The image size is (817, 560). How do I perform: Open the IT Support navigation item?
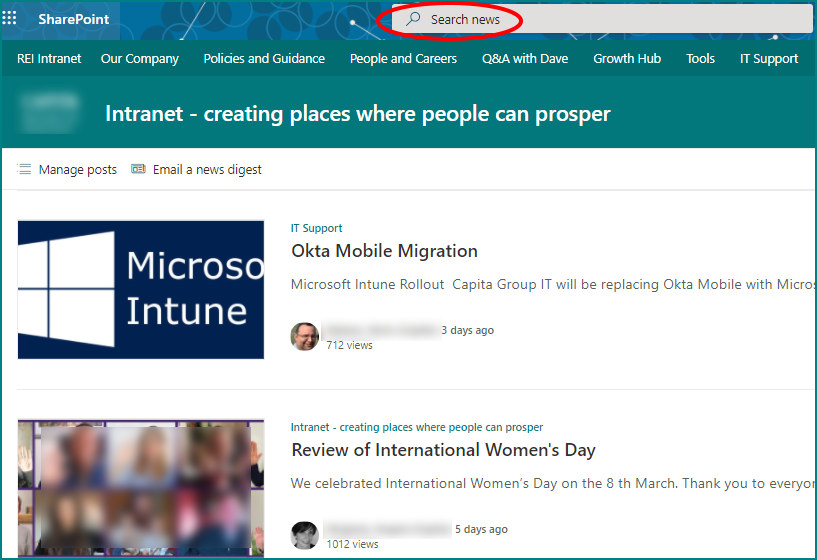click(x=769, y=59)
